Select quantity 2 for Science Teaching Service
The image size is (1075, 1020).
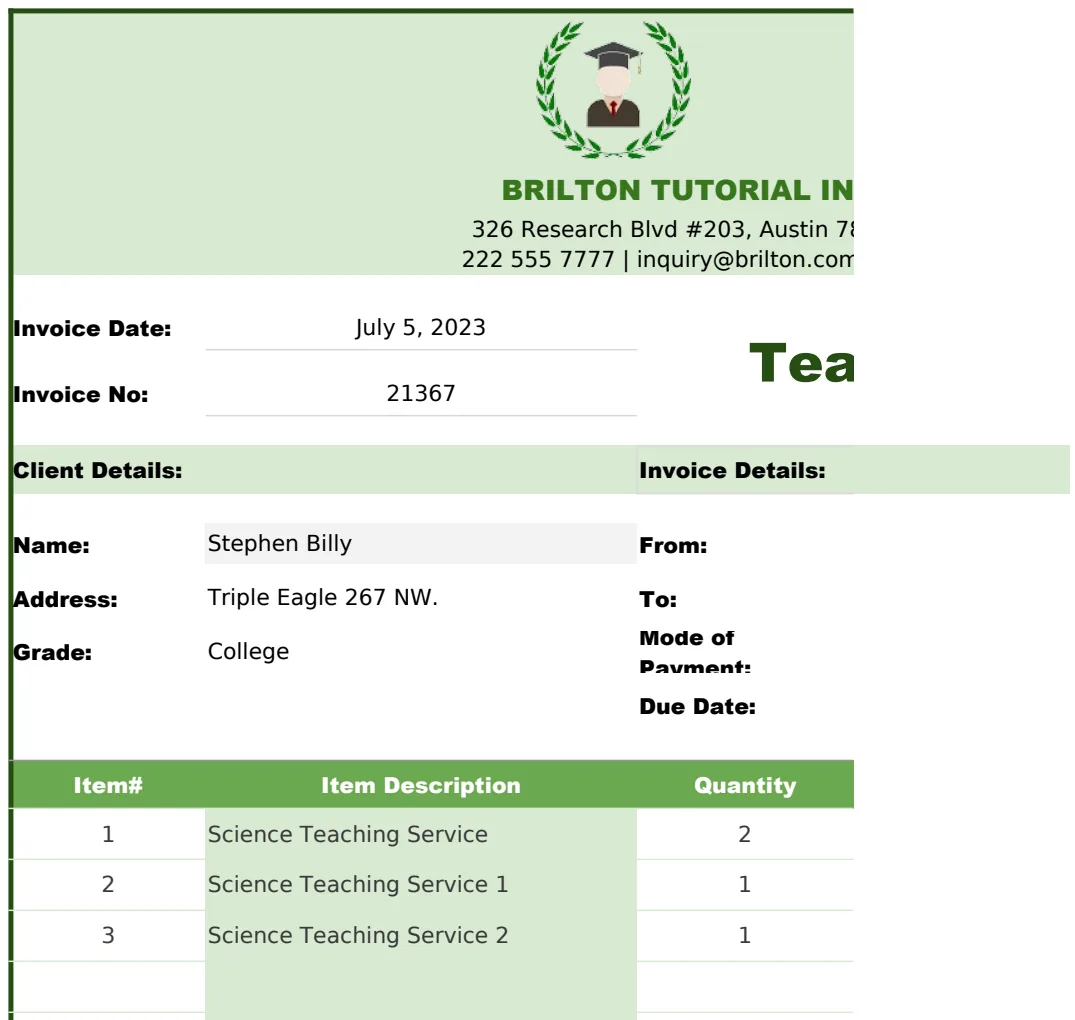(745, 834)
